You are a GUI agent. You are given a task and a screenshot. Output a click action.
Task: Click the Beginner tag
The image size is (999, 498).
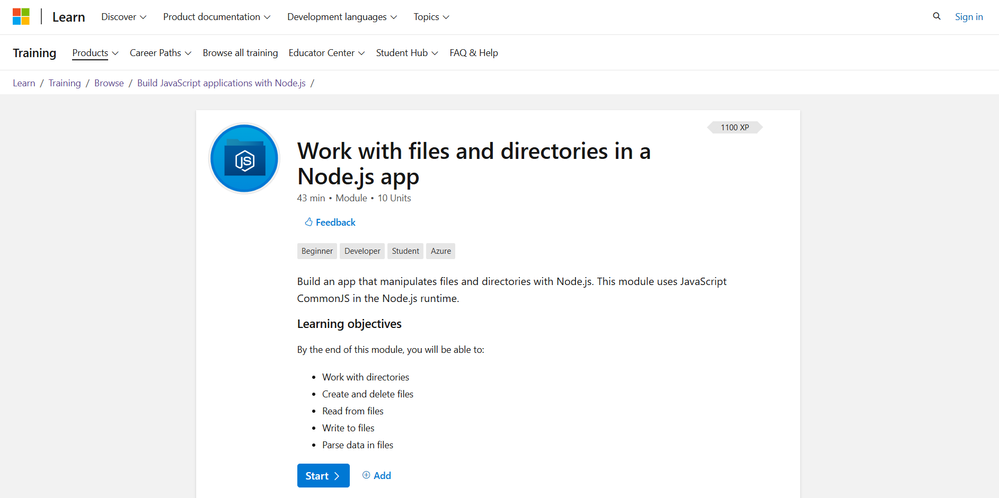317,251
